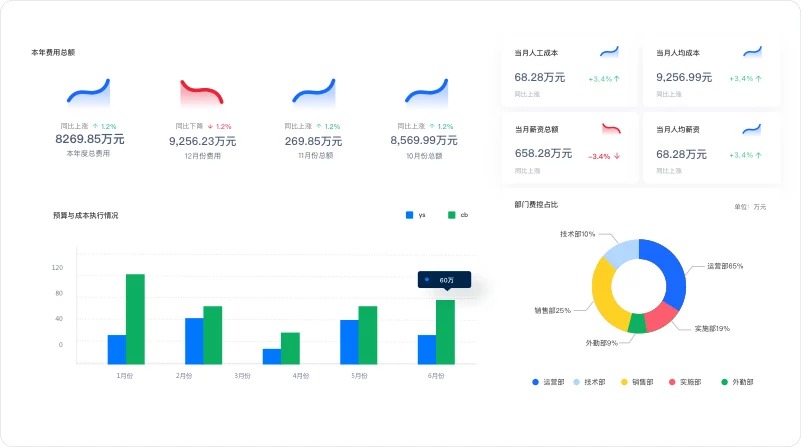Click the 3月份 axis label
802x447 pixels.
click(242, 376)
